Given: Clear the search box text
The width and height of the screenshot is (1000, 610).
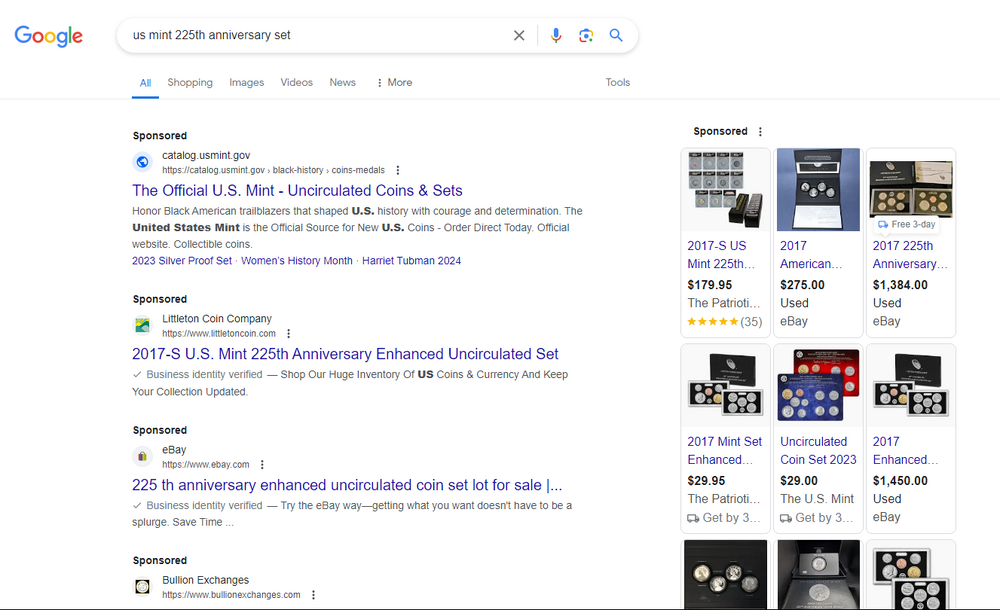Looking at the screenshot, I should click(519, 36).
